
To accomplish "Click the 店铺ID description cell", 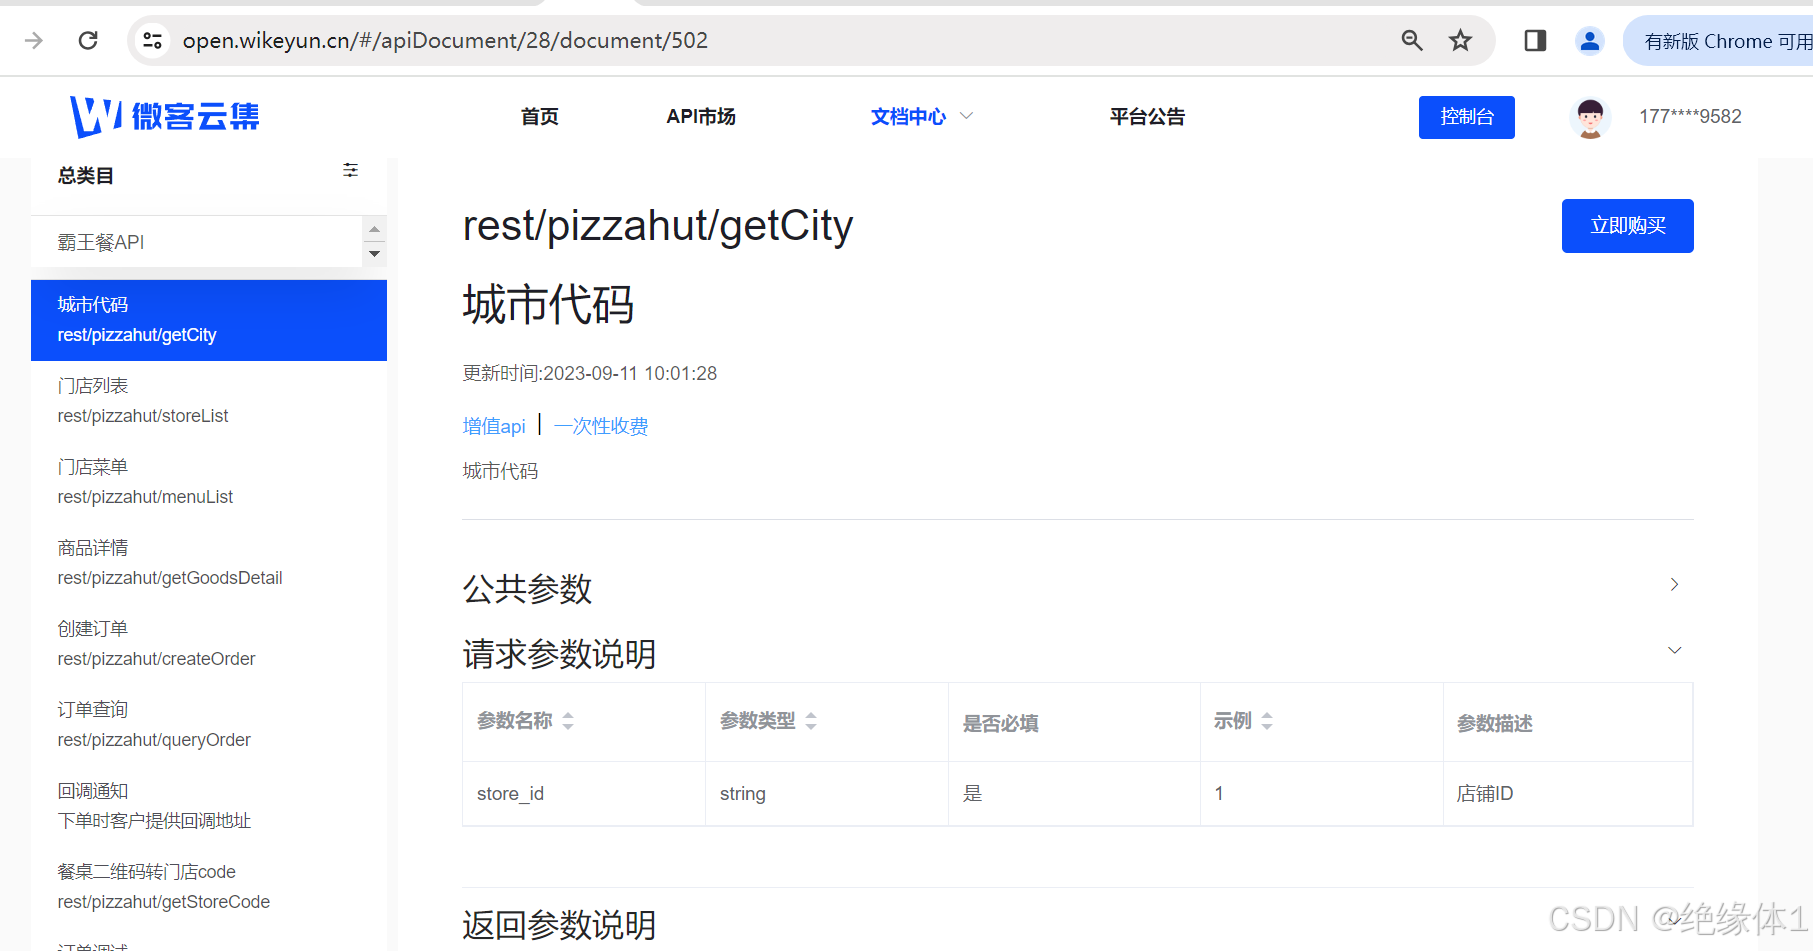I will point(1568,794).
